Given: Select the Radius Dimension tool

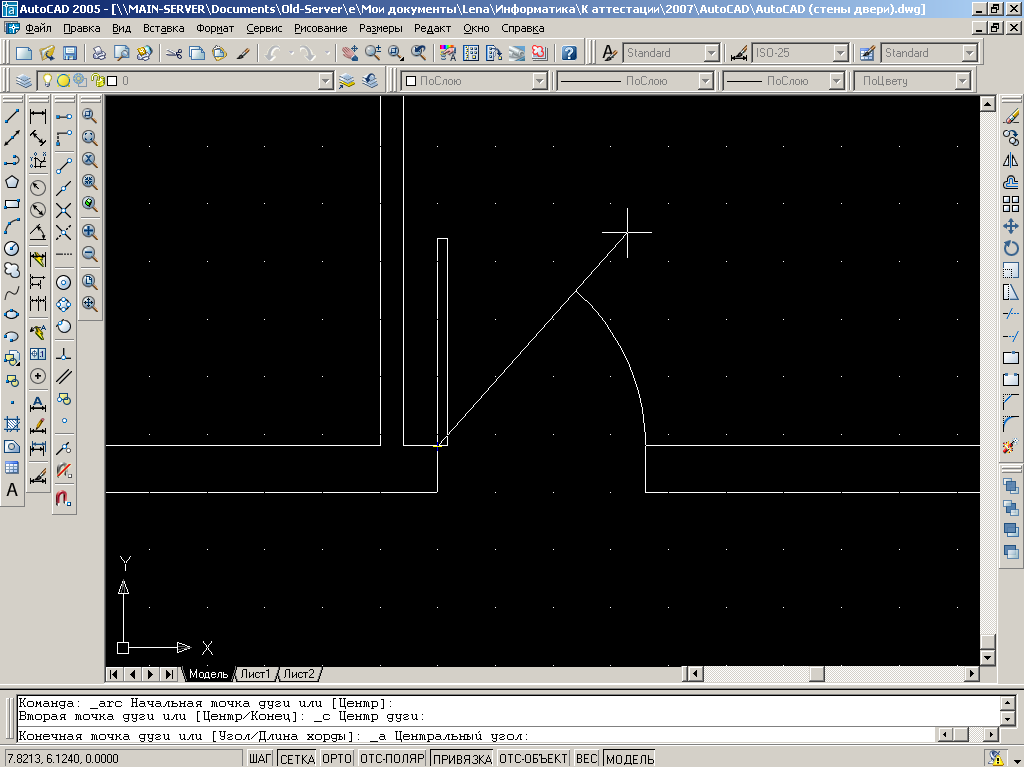Looking at the screenshot, I should 39,188.
